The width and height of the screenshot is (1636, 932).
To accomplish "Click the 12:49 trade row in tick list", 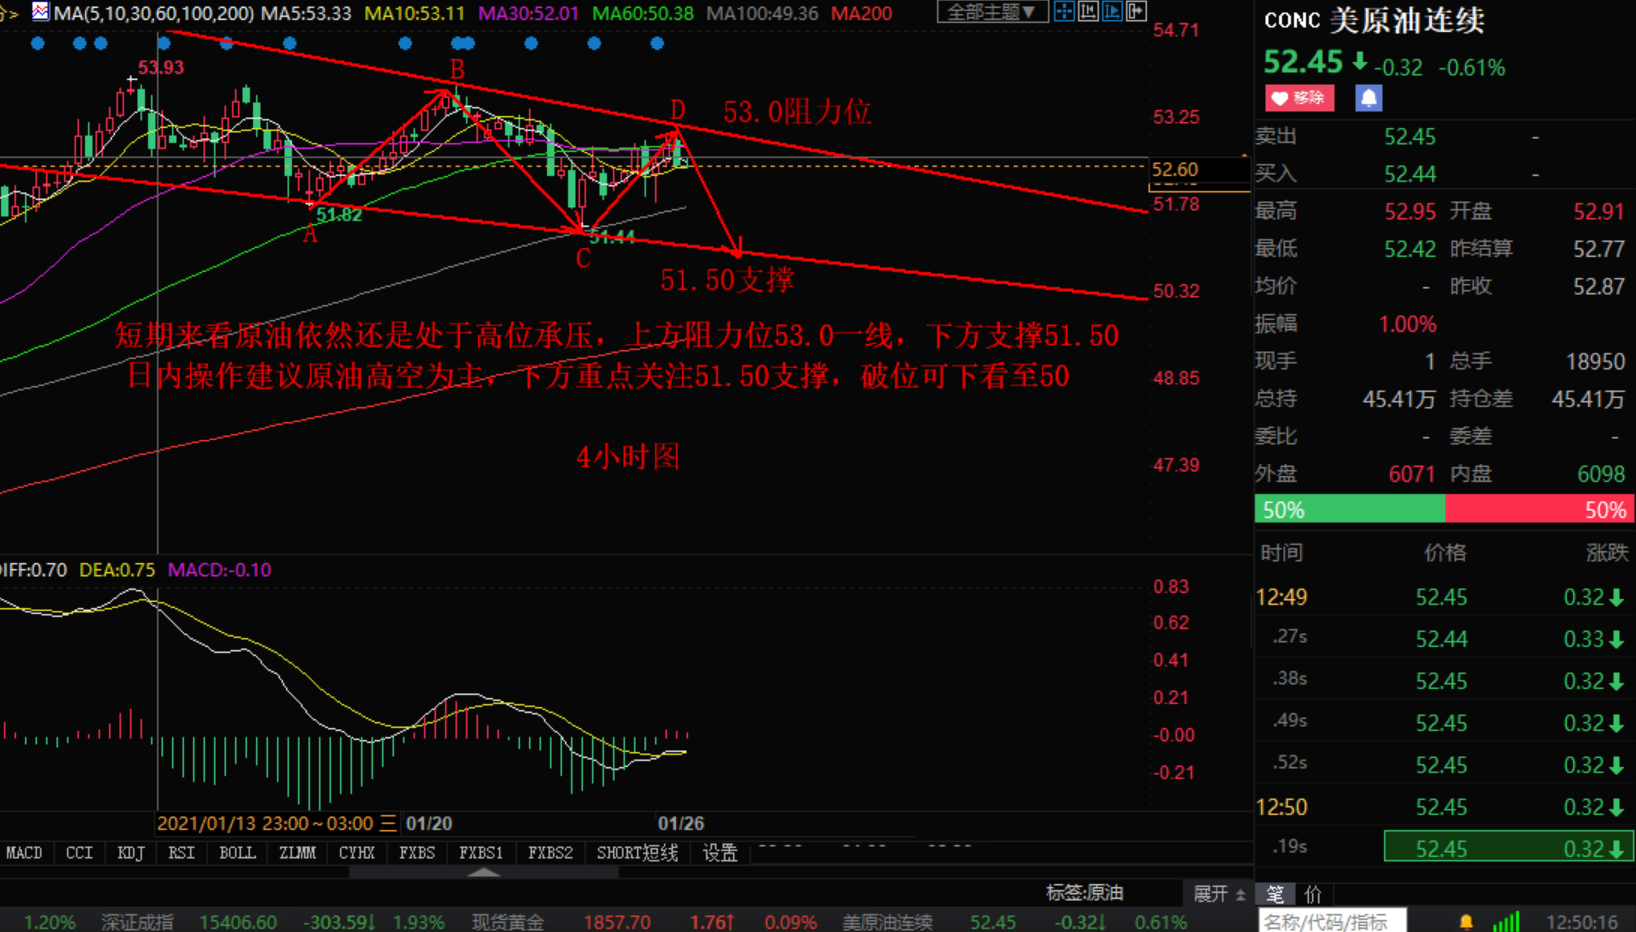I will click(1445, 597).
